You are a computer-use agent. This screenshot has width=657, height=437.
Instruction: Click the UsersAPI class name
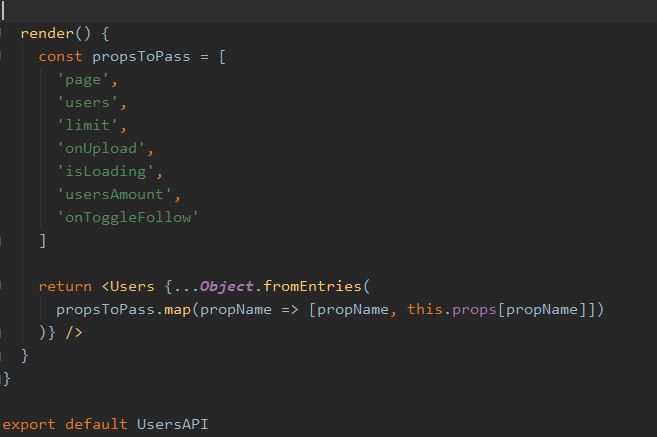click(173, 424)
